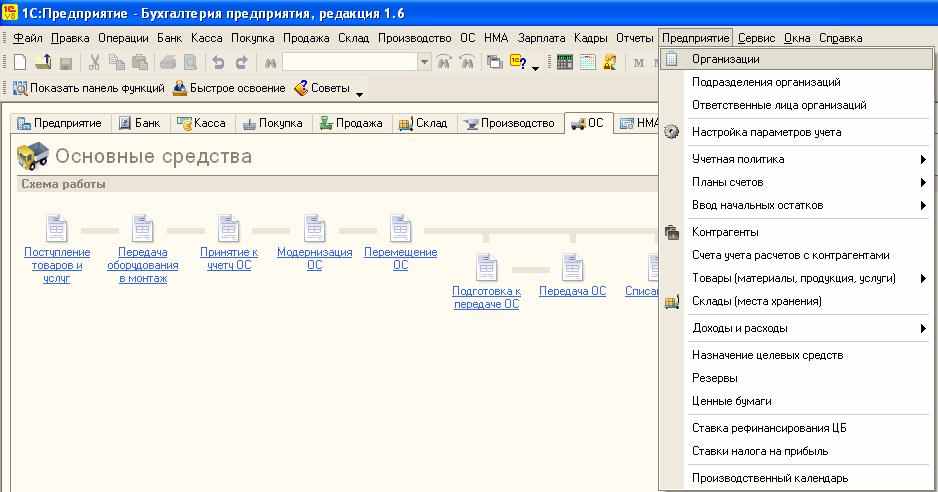This screenshot has width=938, height=492.
Task: Open the Зарплата menu
Action: (x=541, y=38)
